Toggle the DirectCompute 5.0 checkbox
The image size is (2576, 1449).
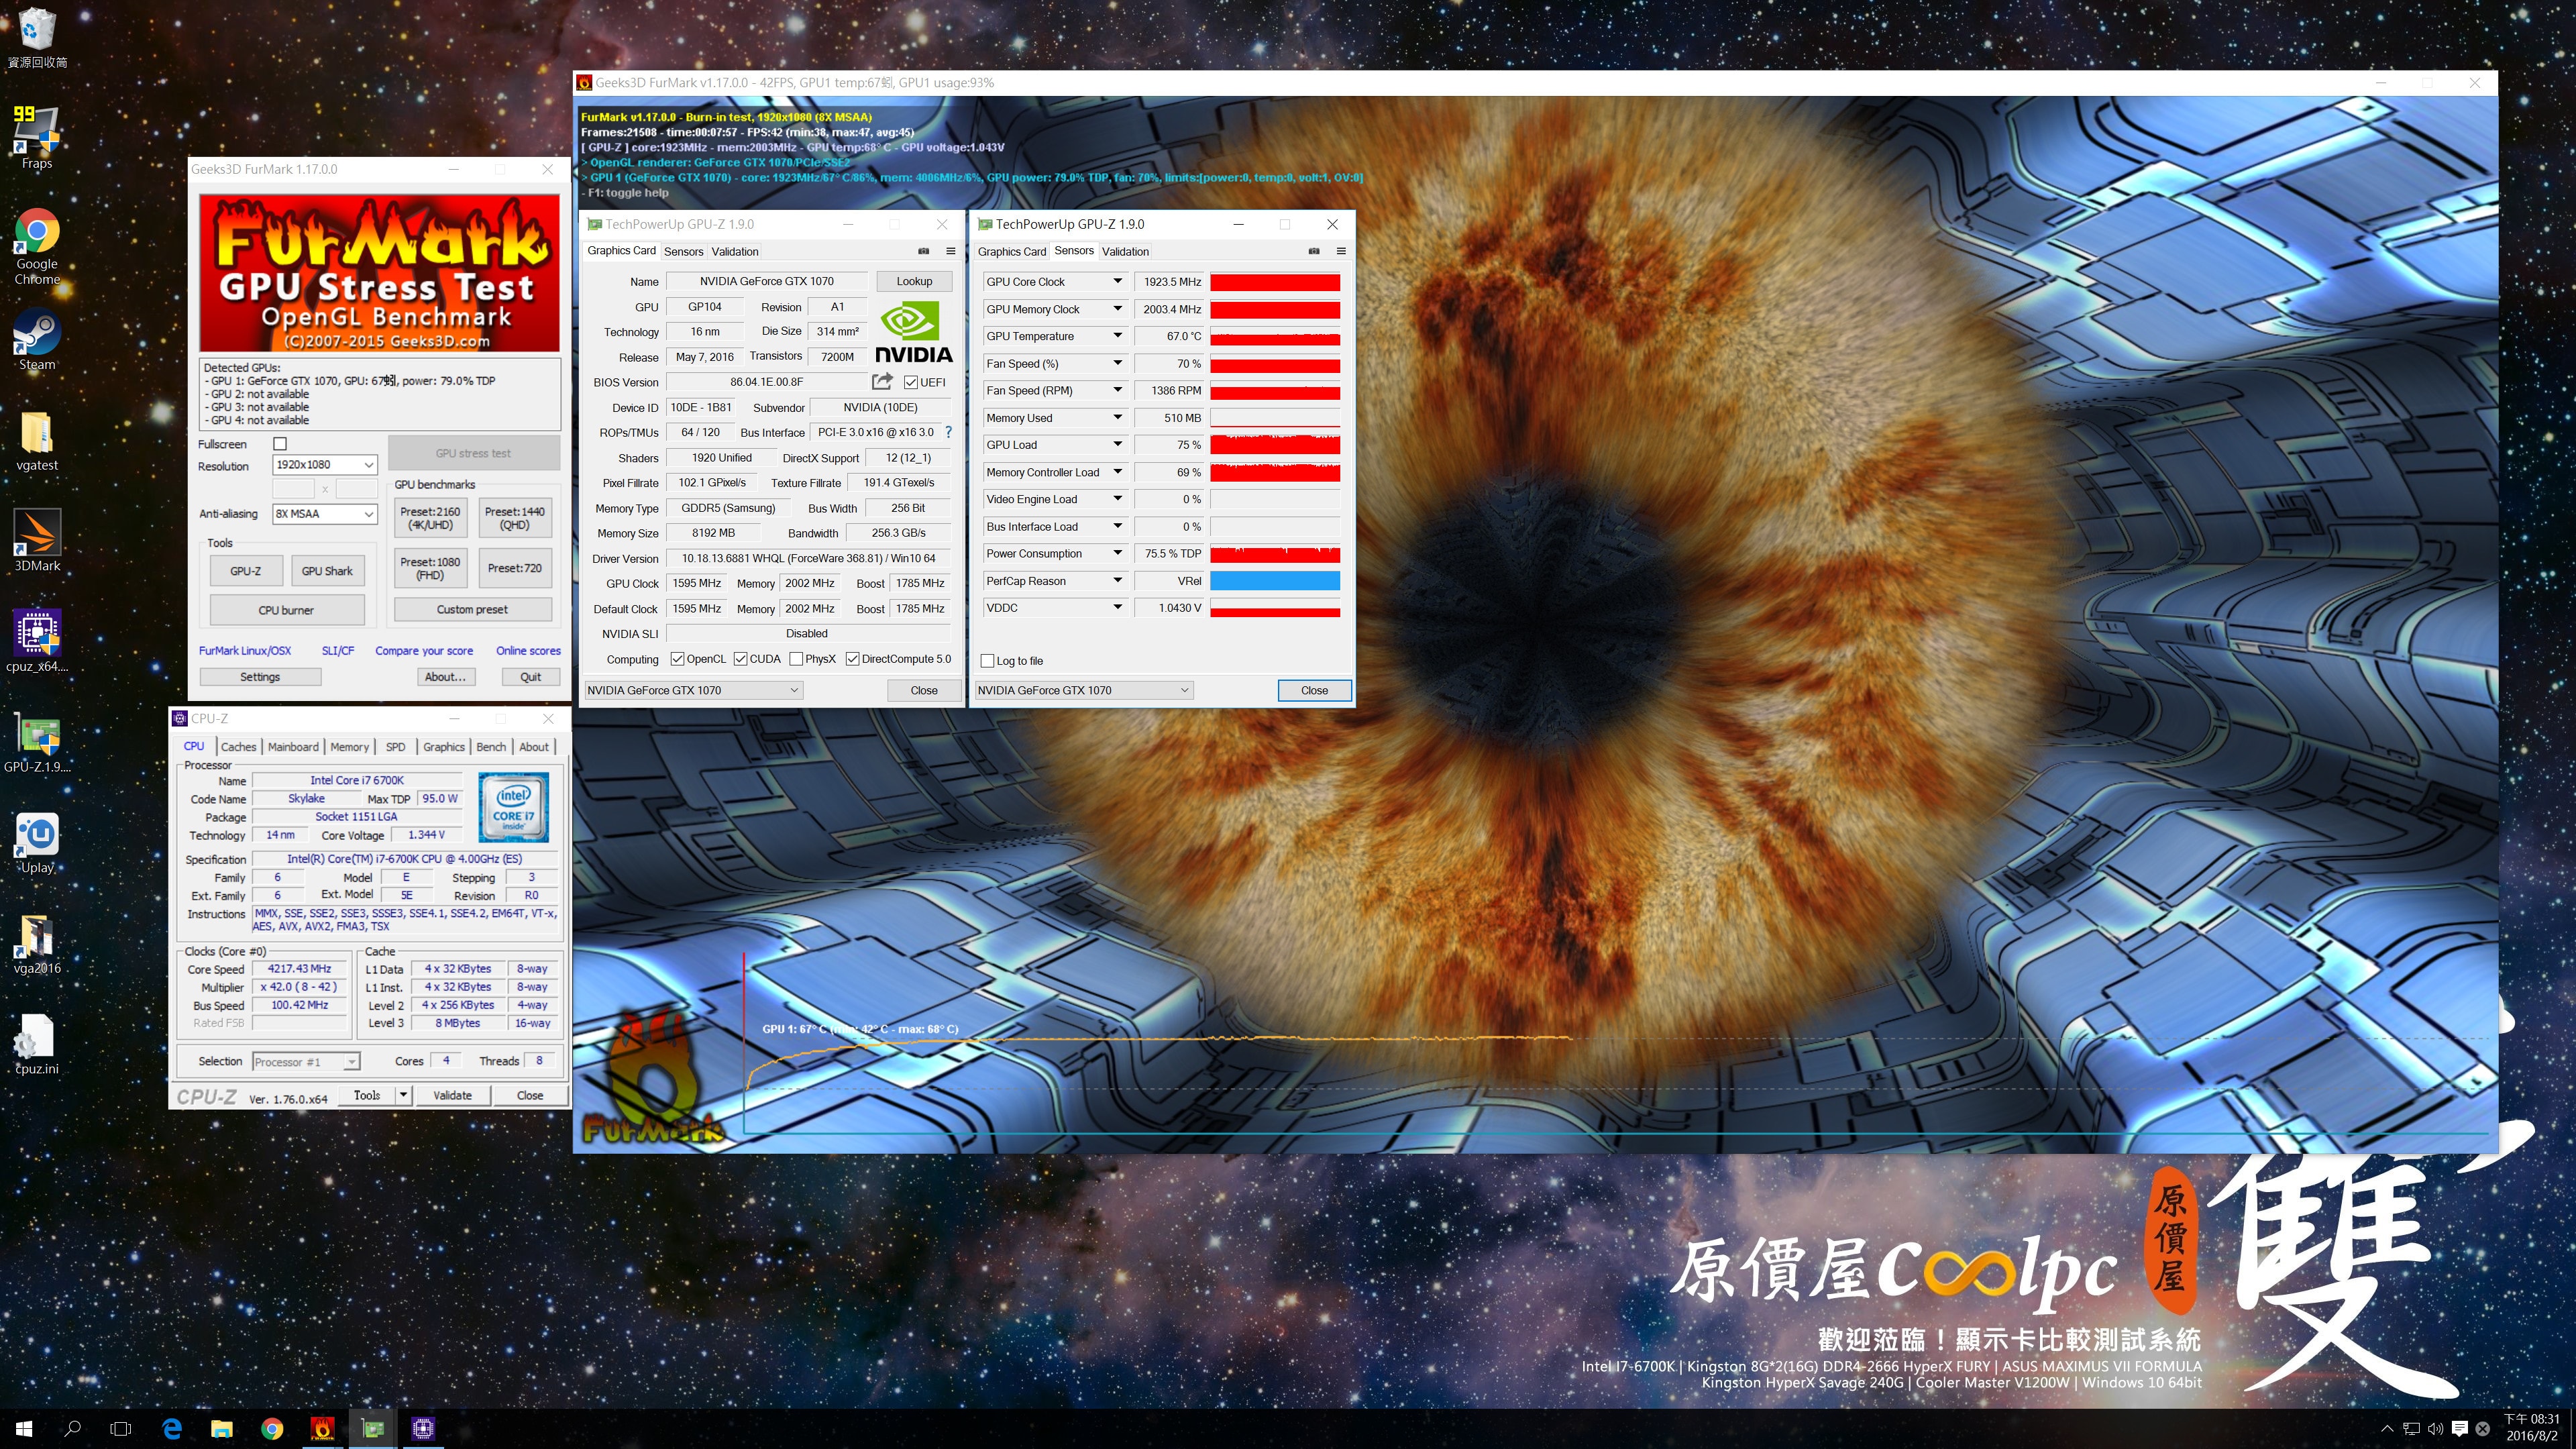852,658
